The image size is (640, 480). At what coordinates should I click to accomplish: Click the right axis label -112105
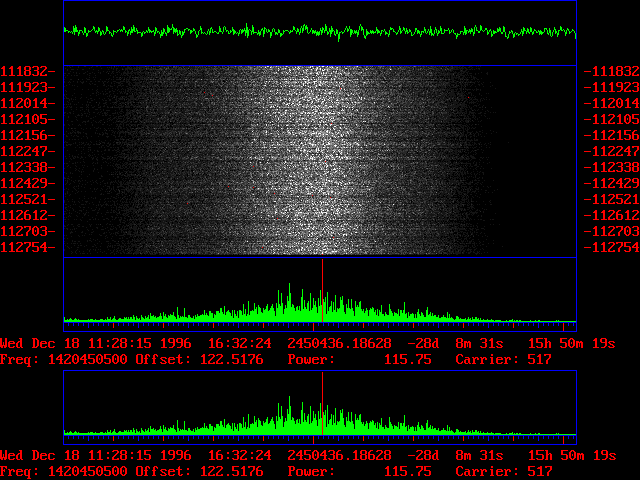tap(611, 120)
